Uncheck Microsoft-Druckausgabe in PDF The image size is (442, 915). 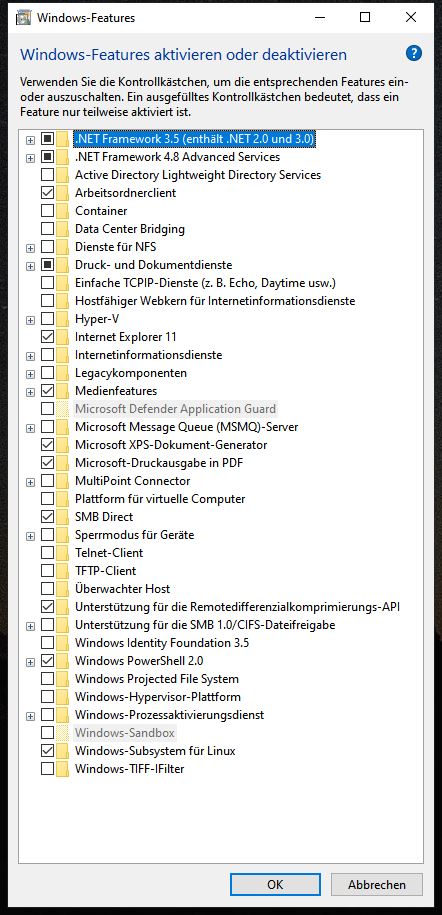[47, 463]
